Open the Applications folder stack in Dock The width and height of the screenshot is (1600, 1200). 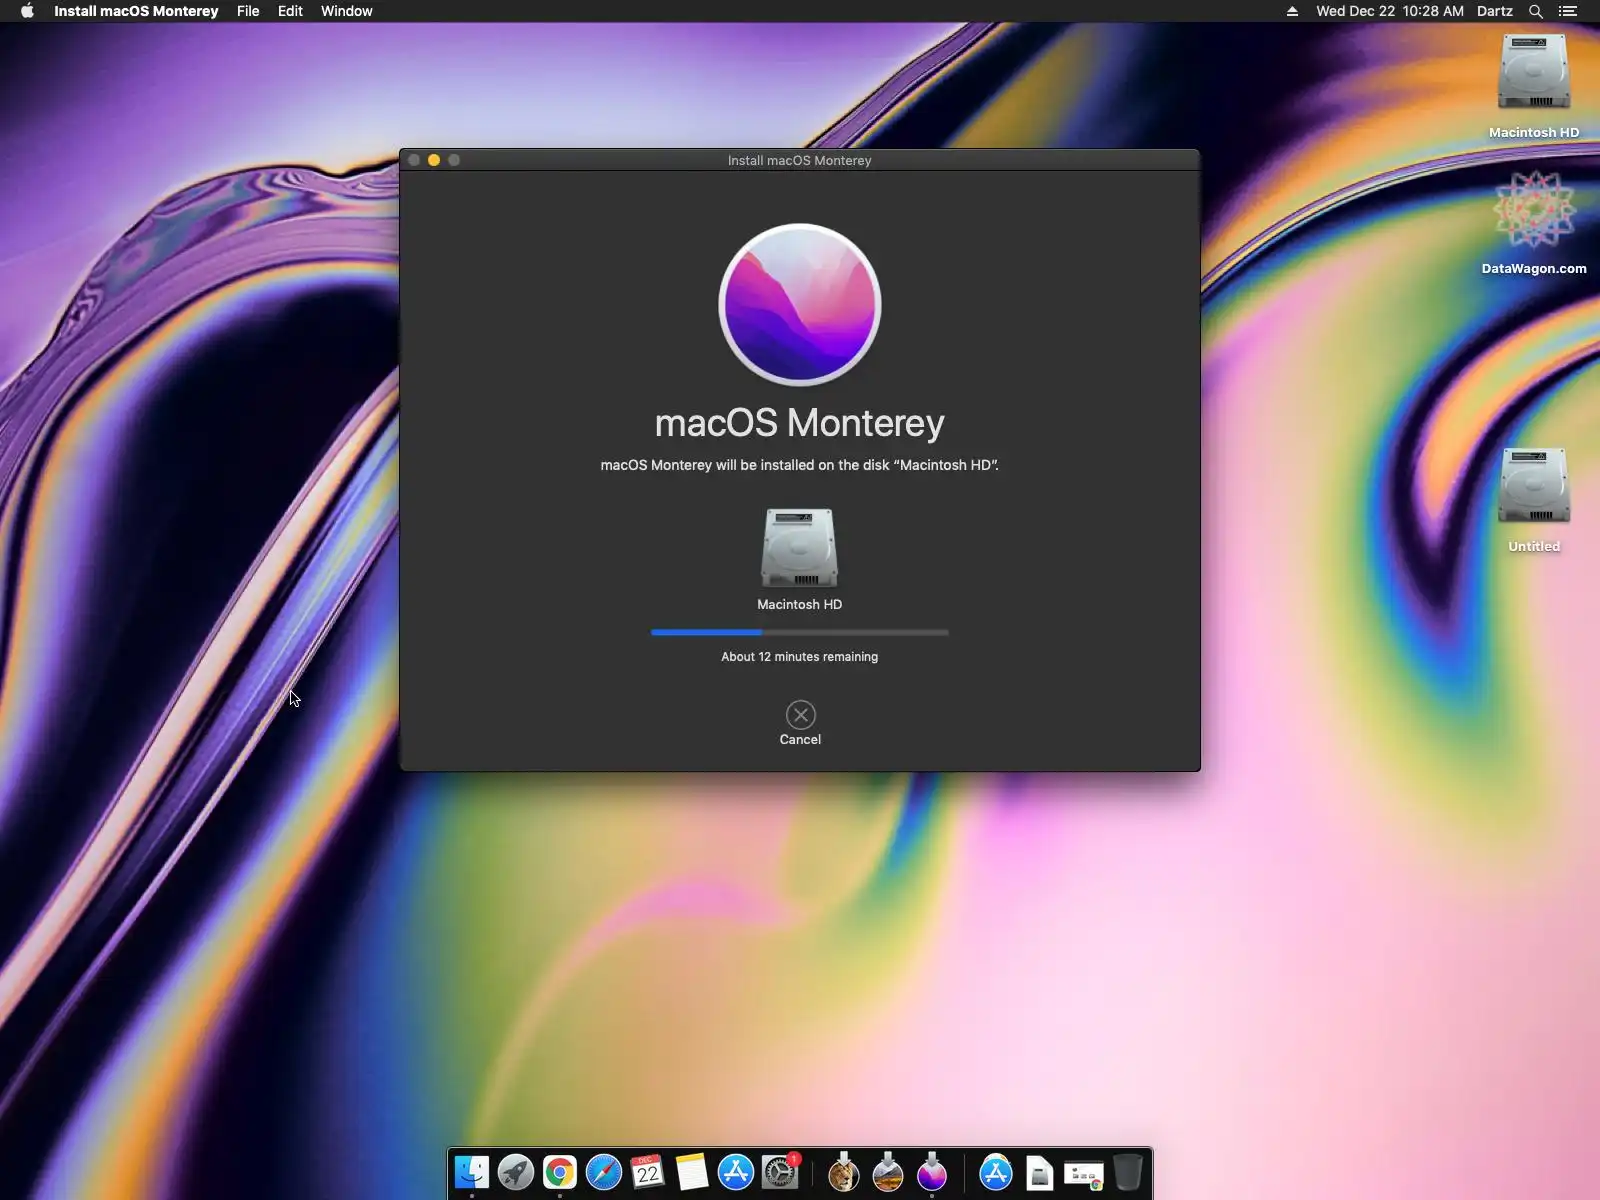pos(996,1172)
